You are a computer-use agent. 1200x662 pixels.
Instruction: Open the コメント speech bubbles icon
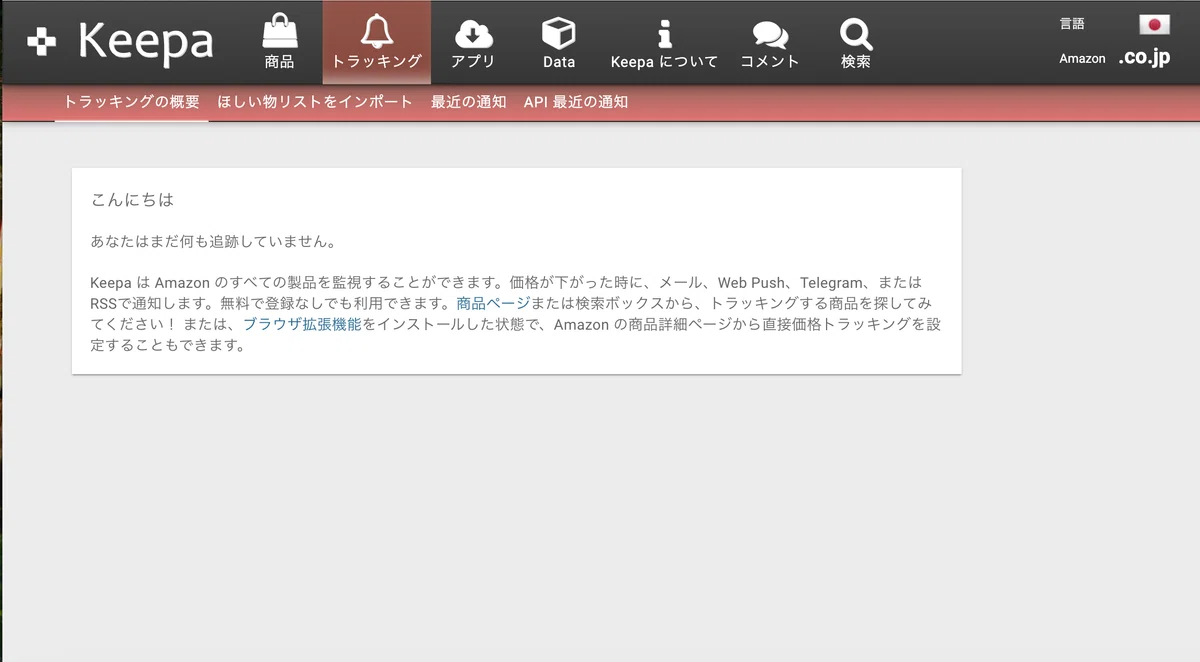tap(770, 35)
